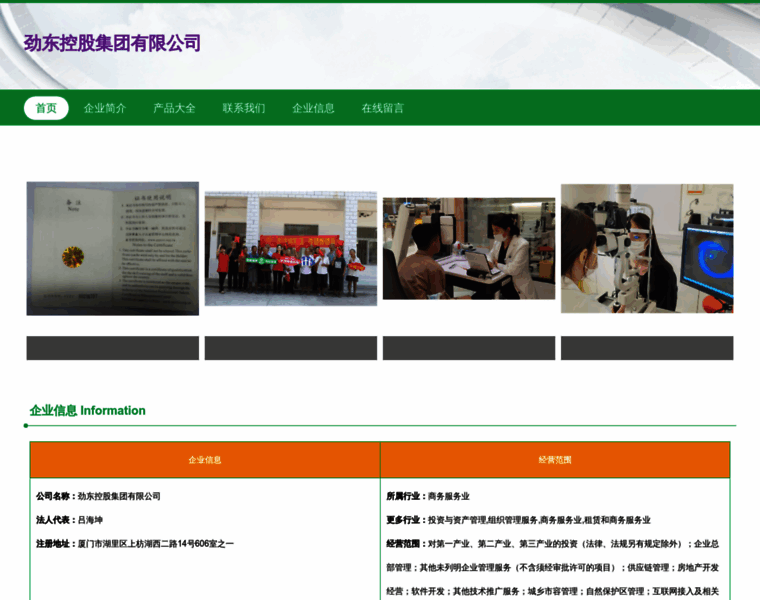This screenshot has height=600, width=760.
Task: Select the 更多行业 industries line
Action: tap(518, 520)
